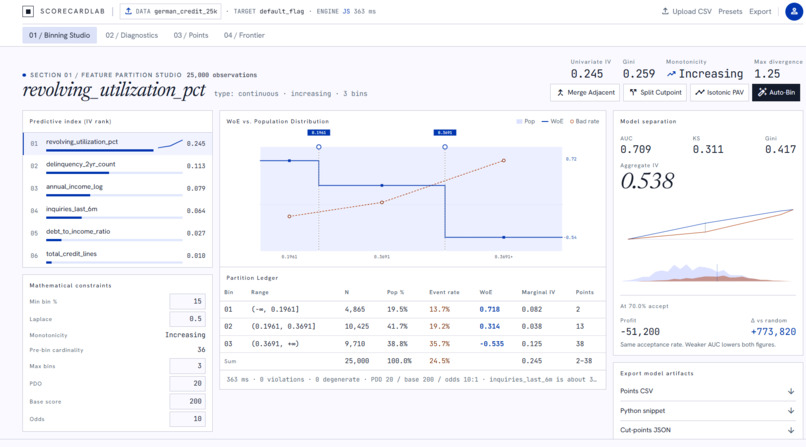Viewport: 806px width, 447px height.
Task: Click the Merge Adjacent button
Action: point(585,92)
